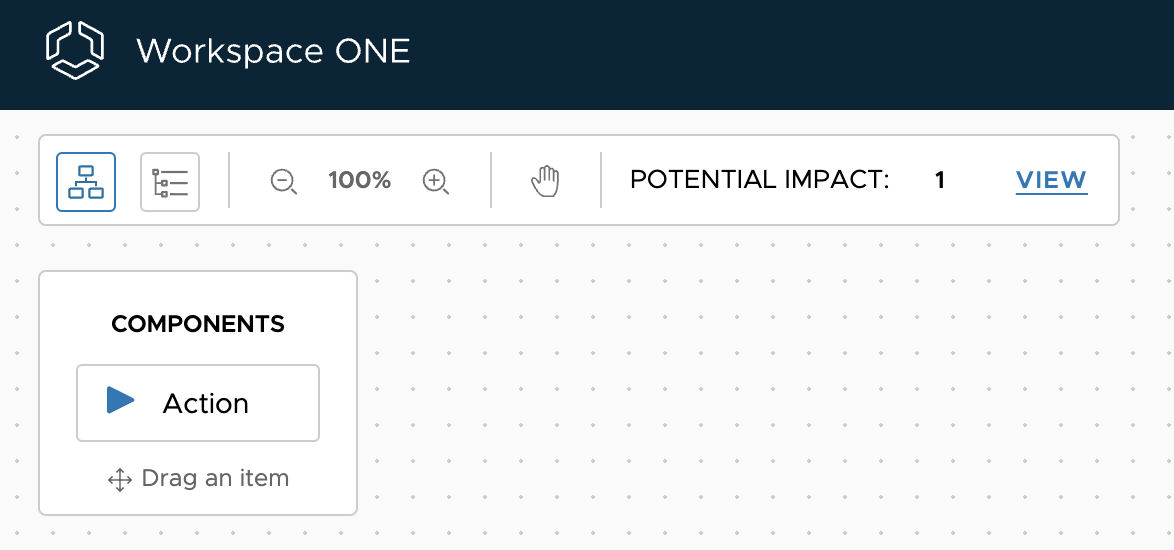Click the 'Drag an item' hint text

(215, 479)
